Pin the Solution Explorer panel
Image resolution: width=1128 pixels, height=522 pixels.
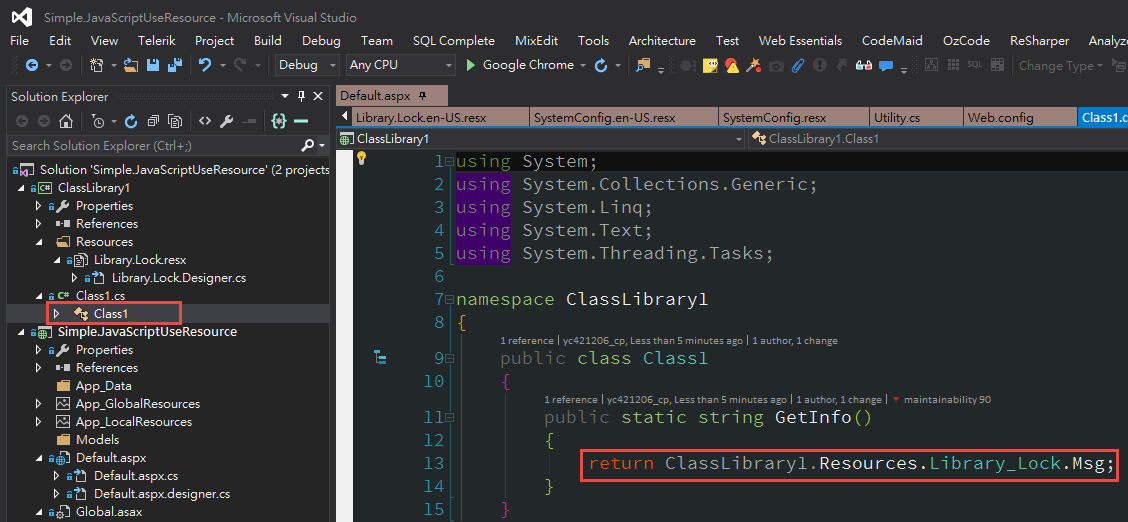click(x=301, y=96)
